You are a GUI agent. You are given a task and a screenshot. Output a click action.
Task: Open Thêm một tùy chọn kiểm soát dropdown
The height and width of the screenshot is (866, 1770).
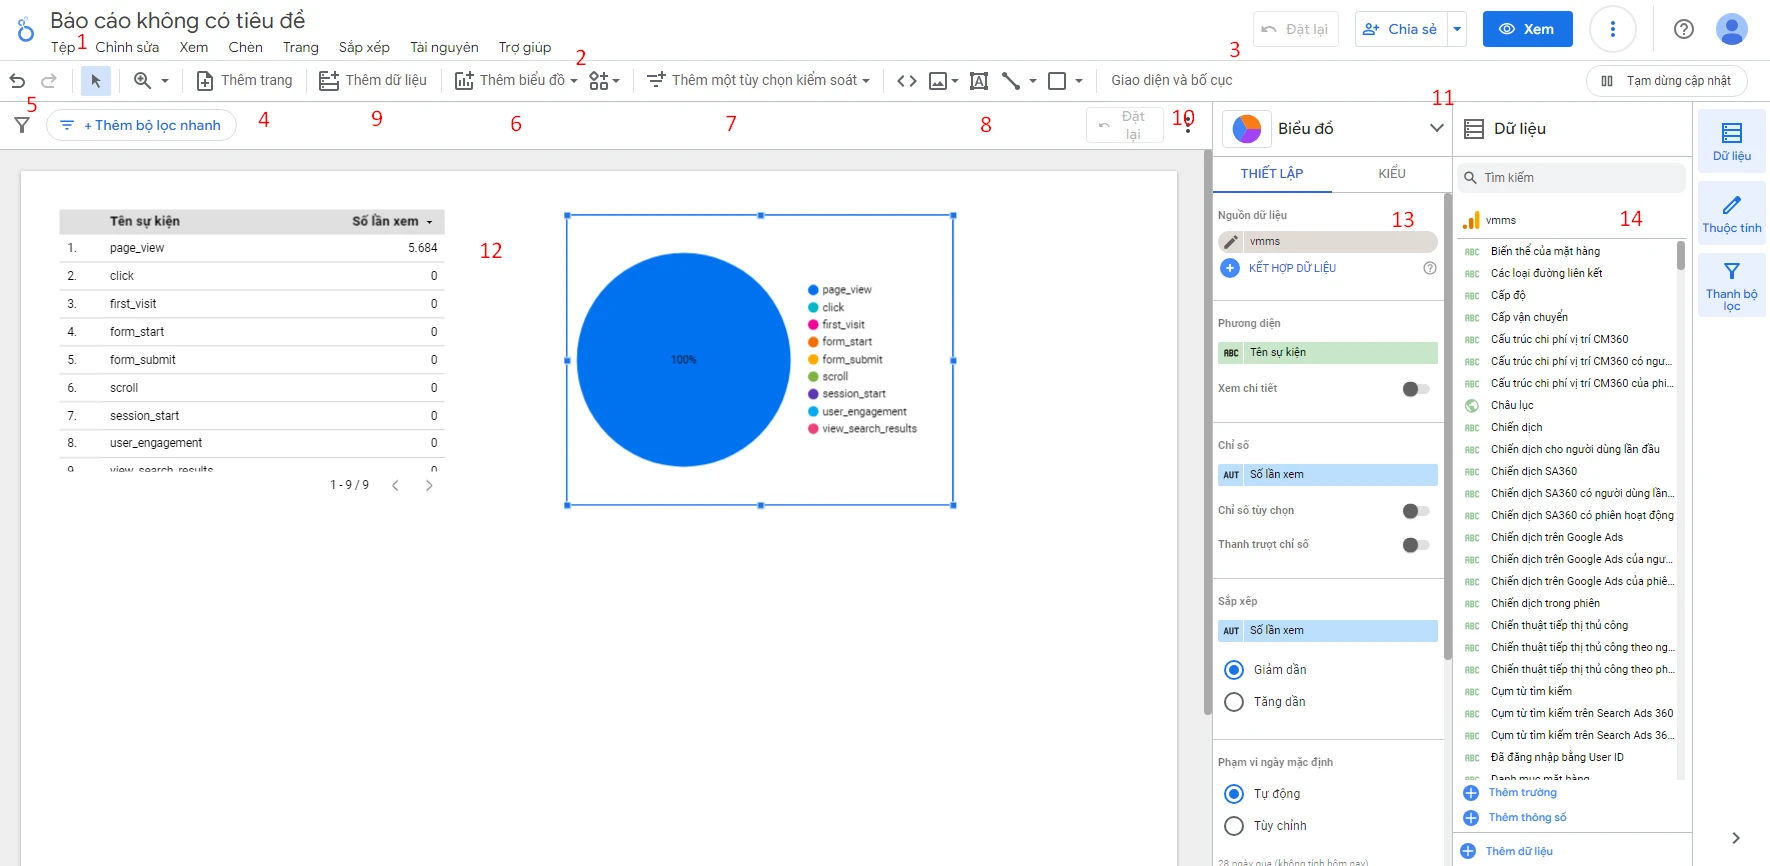click(x=758, y=81)
